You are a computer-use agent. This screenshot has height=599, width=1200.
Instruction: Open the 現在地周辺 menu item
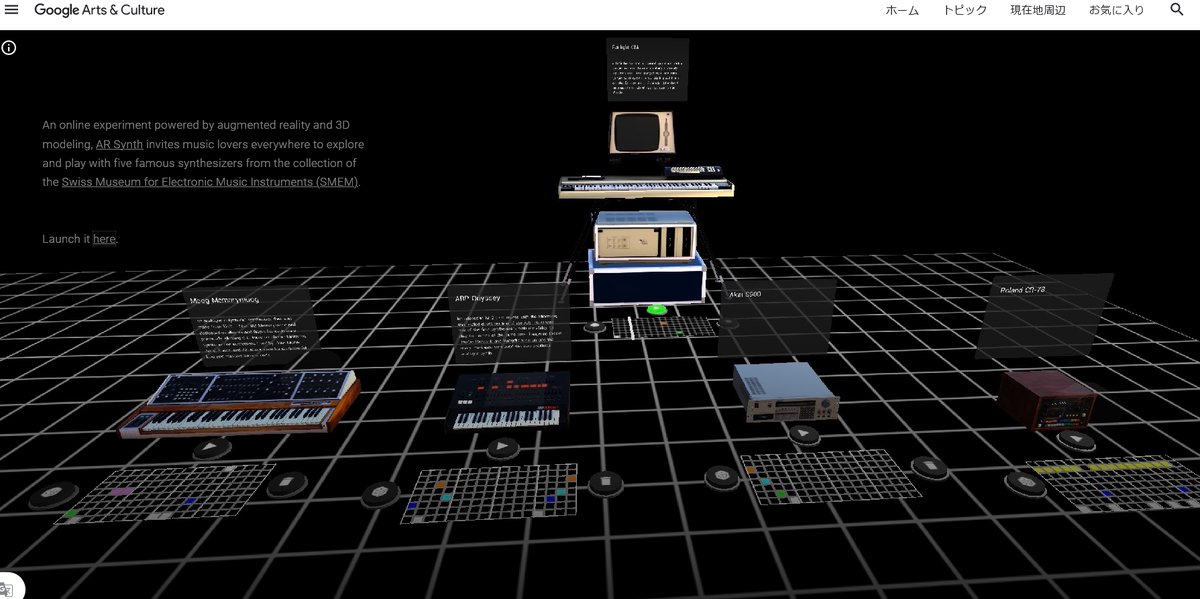pyautogui.click(x=1038, y=10)
